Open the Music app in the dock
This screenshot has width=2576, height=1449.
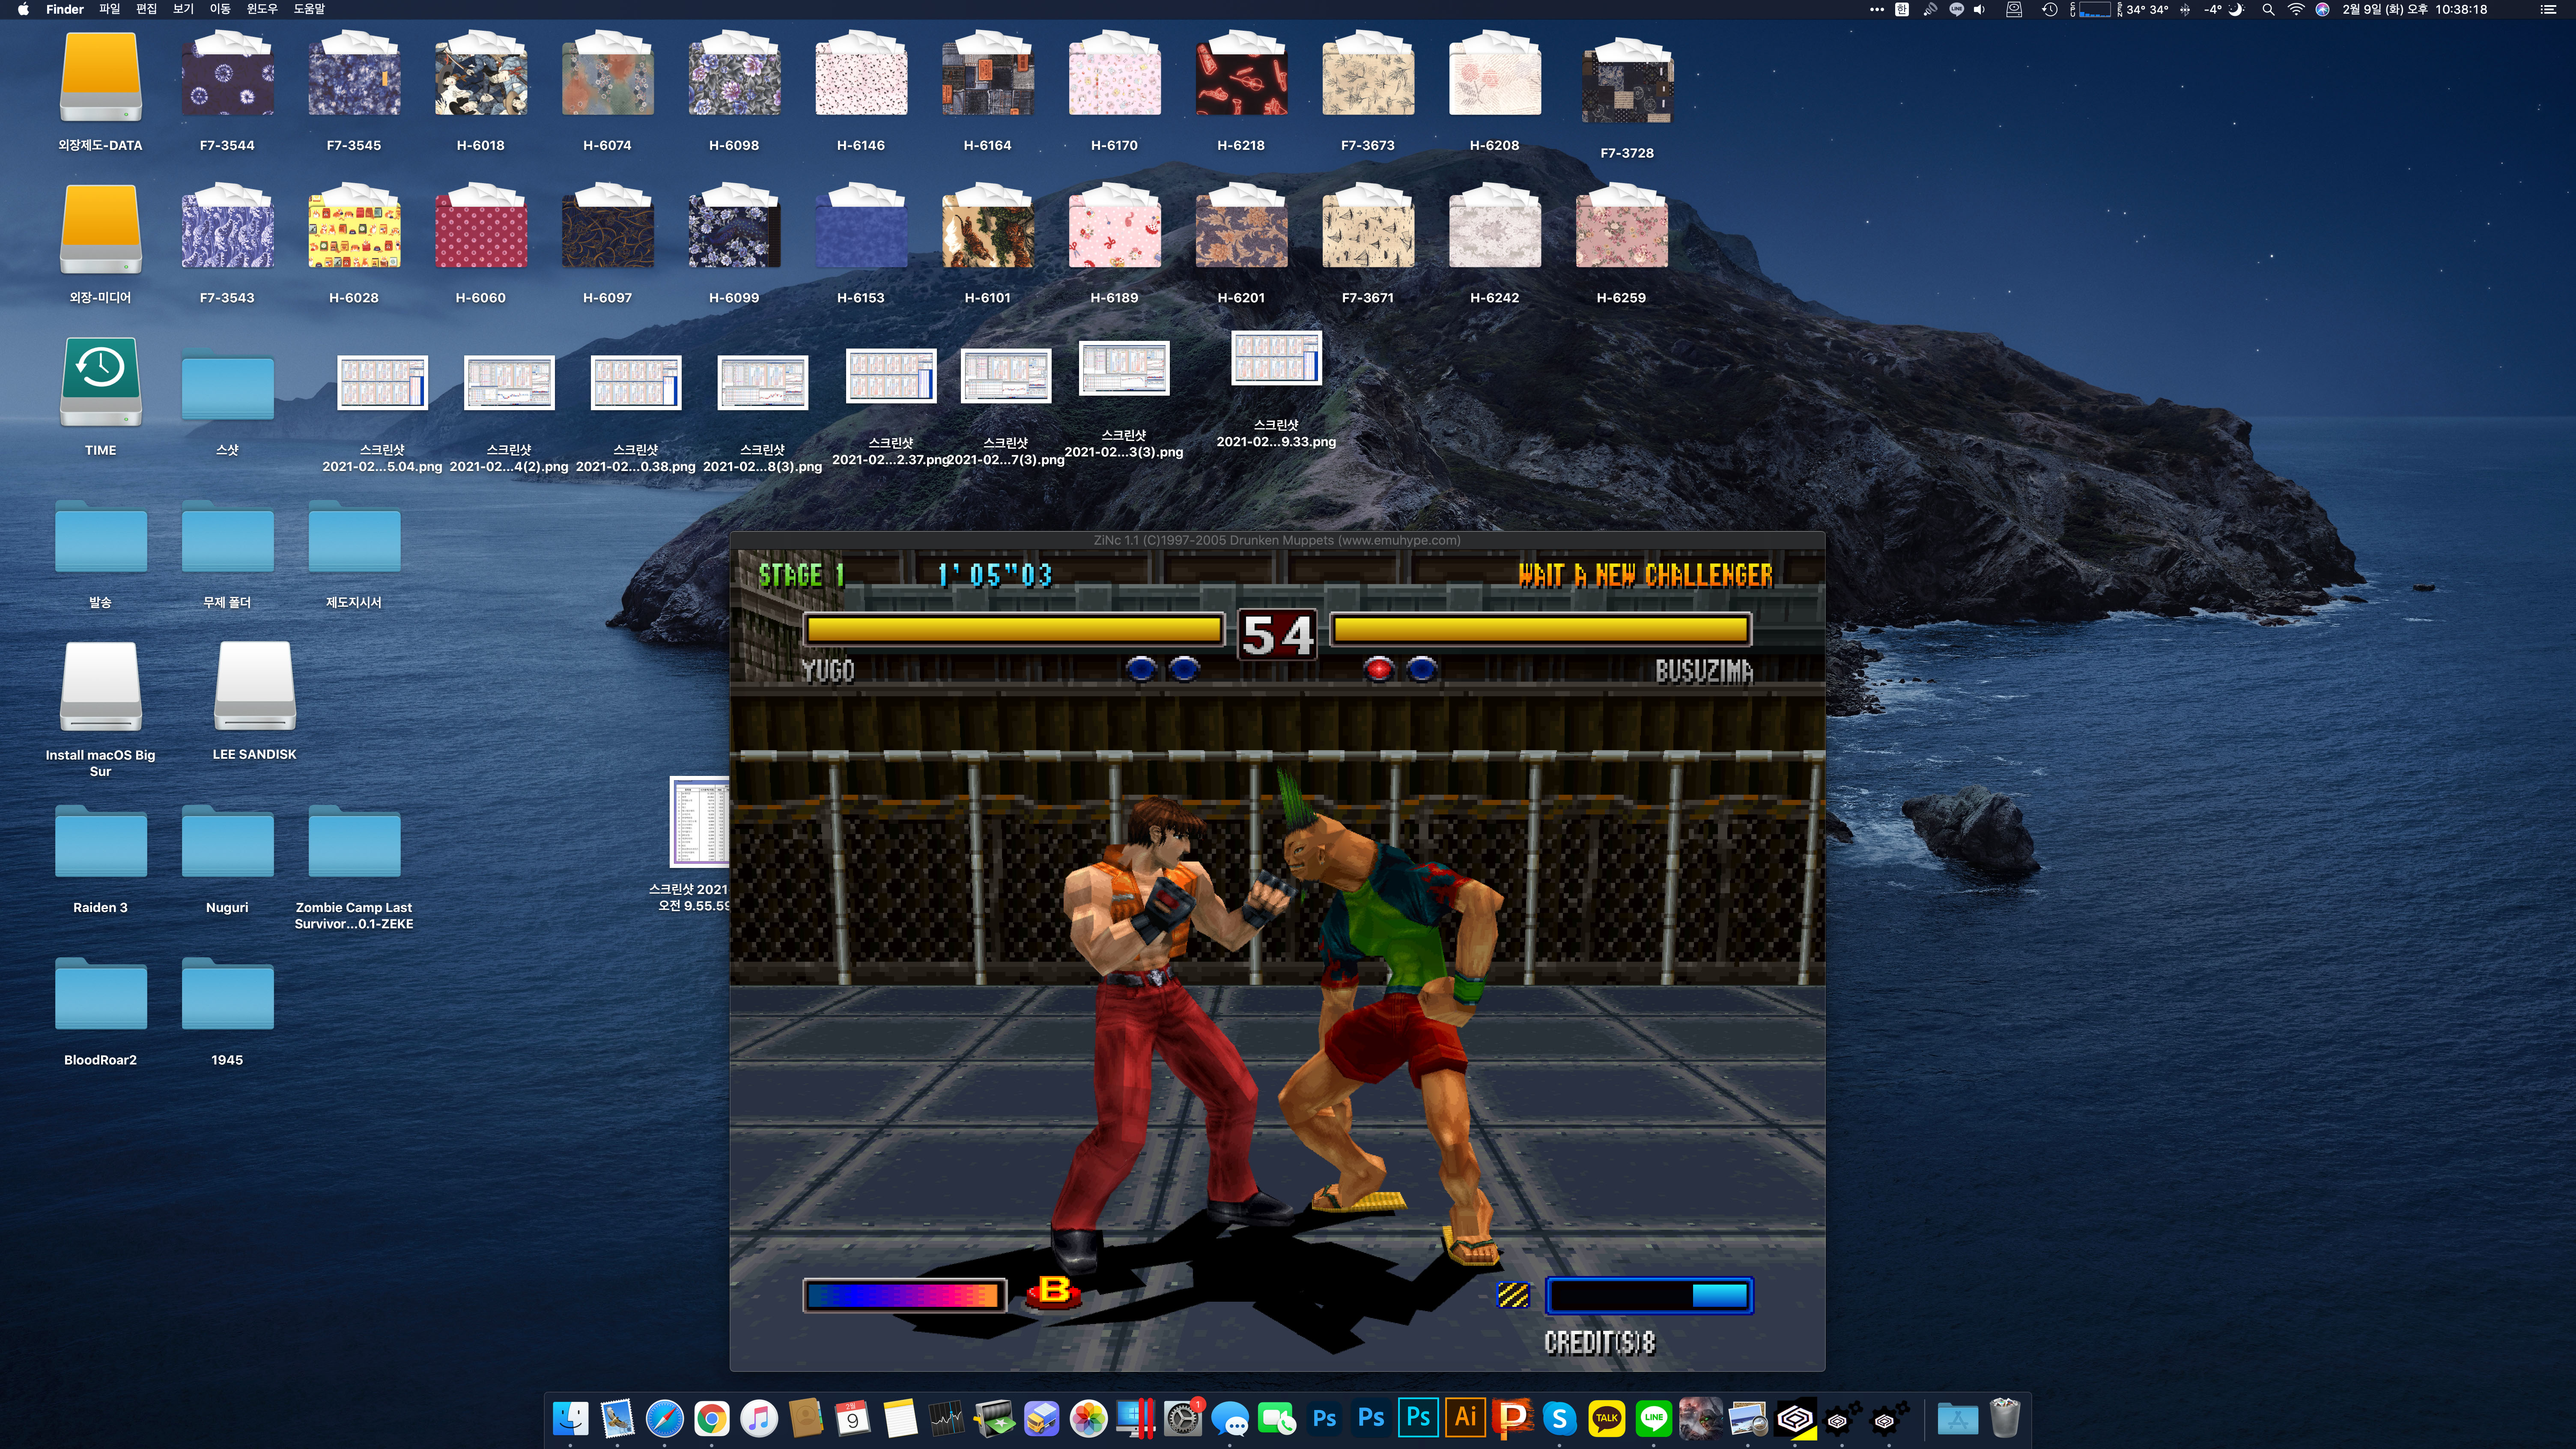pos(759,1418)
